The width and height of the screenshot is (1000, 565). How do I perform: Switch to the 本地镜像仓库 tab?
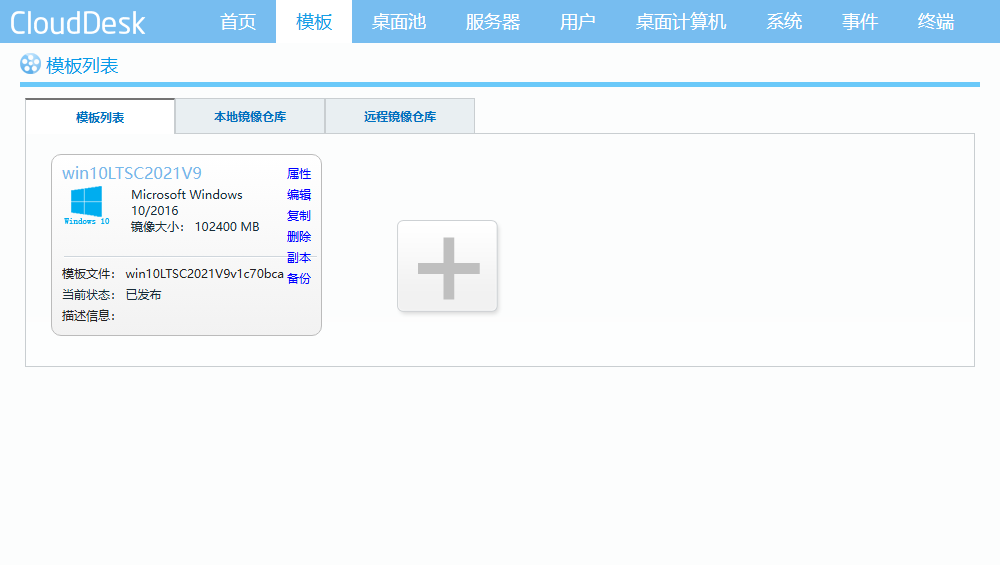click(250, 117)
